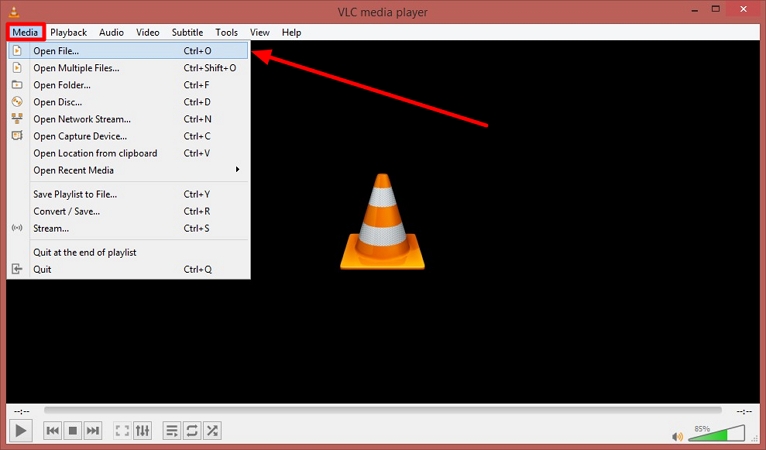Select Open Disc... menu entry
Image resolution: width=766 pixels, height=450 pixels.
128,102
